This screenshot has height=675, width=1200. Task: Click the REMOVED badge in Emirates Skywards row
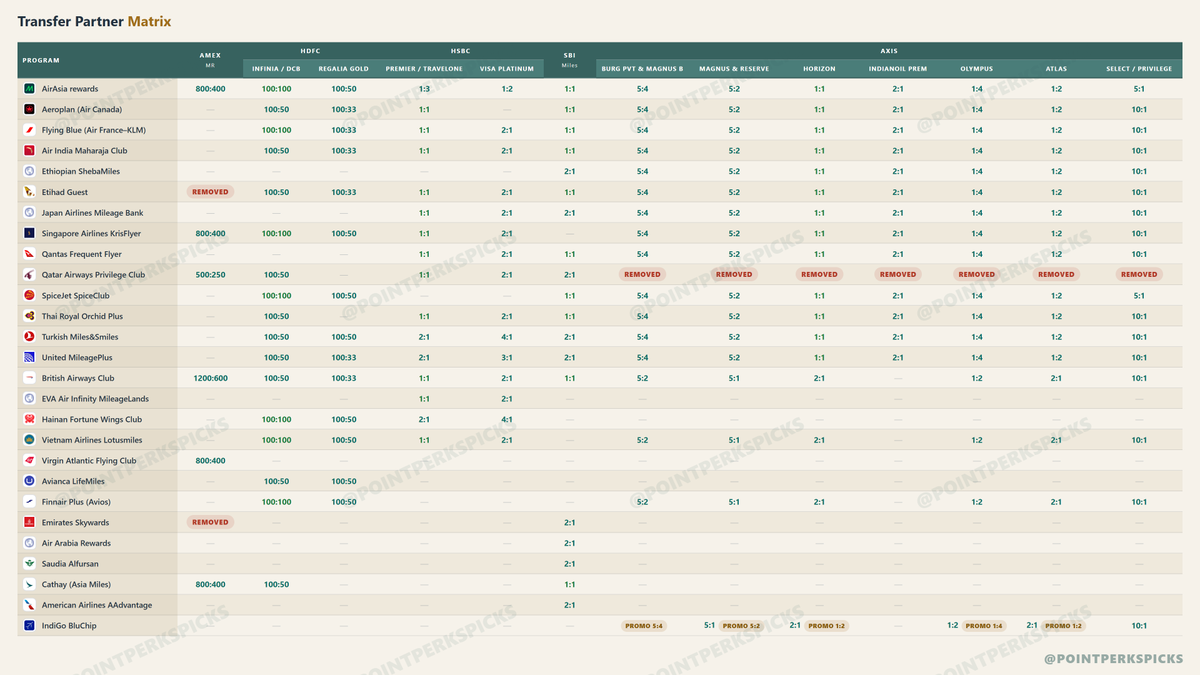(x=210, y=522)
